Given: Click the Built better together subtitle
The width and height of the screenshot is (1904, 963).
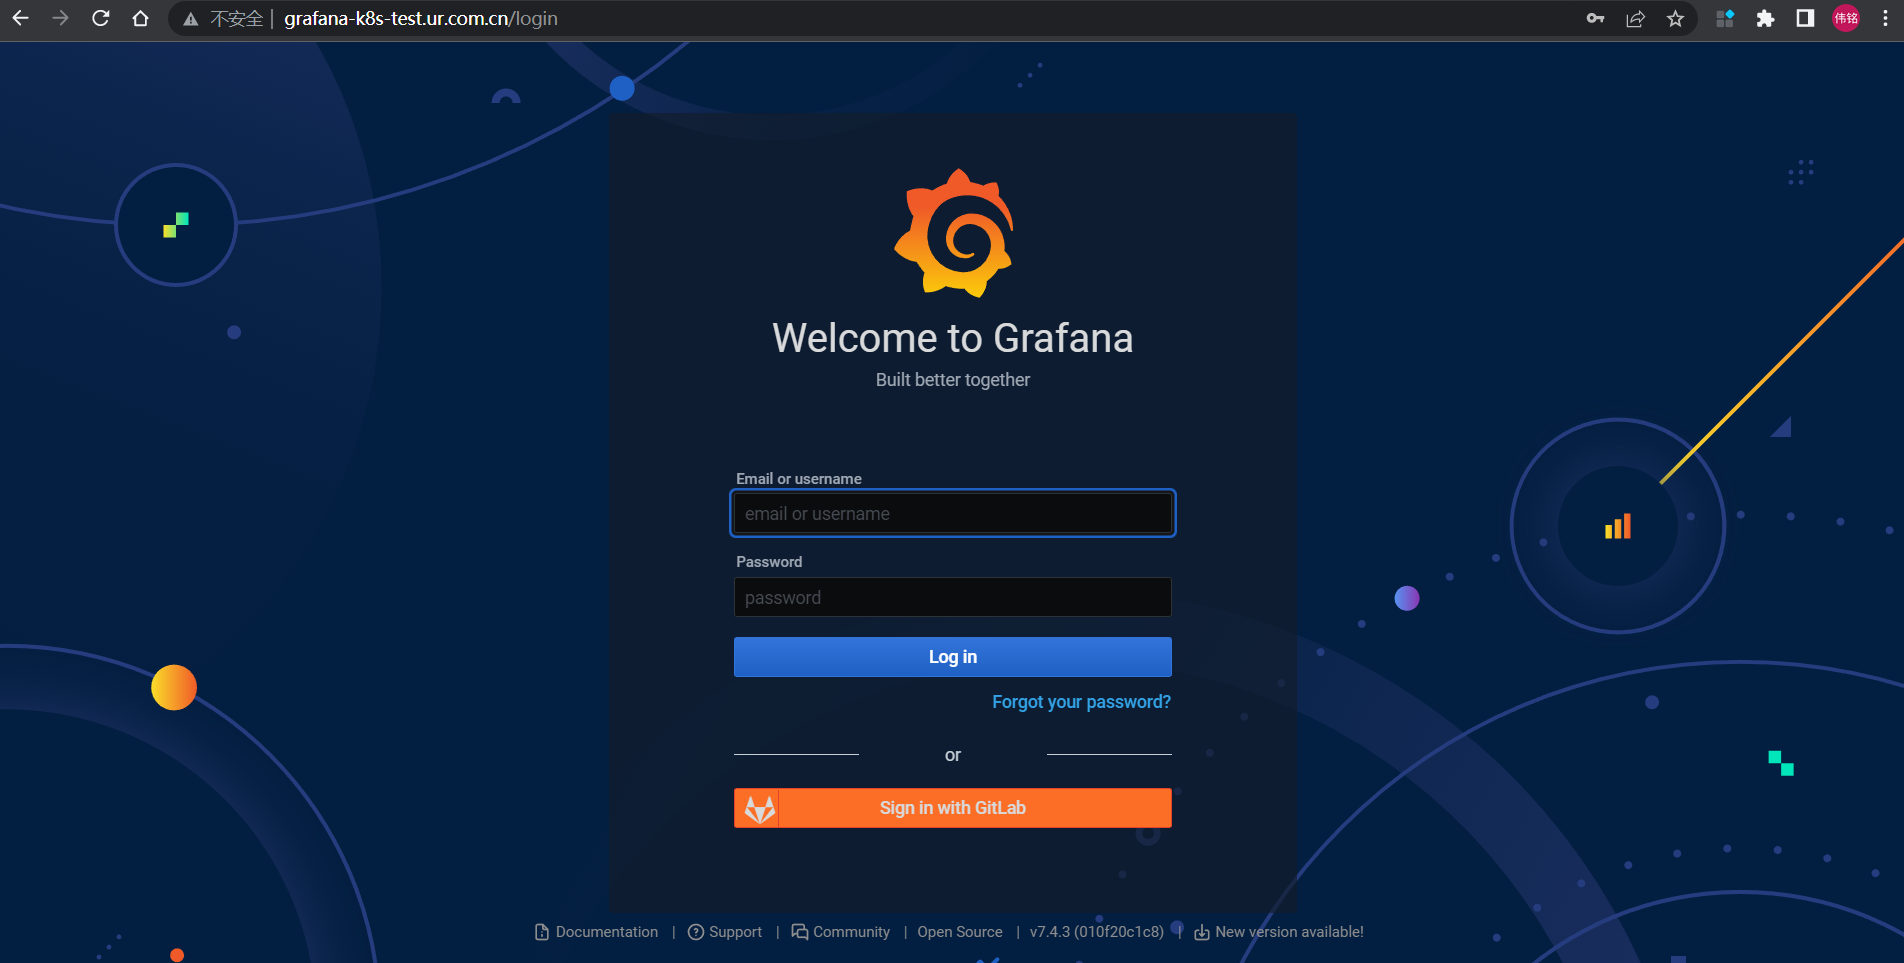Looking at the screenshot, I should coord(953,380).
